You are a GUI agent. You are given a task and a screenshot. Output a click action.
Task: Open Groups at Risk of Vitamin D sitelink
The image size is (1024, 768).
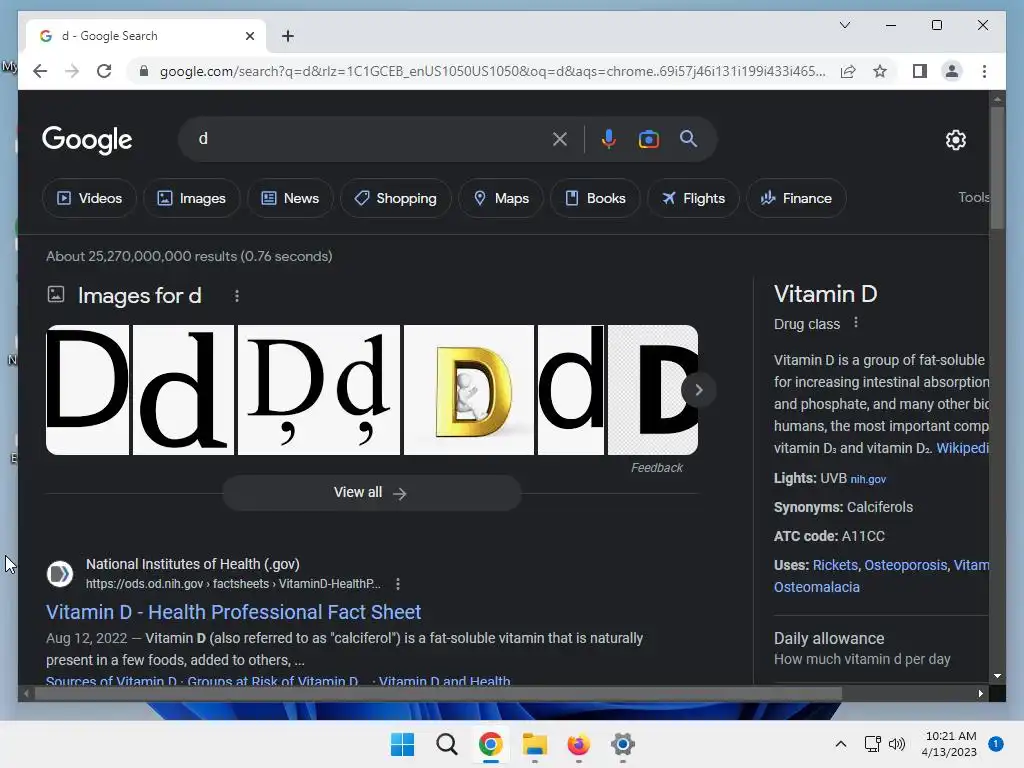(272, 680)
